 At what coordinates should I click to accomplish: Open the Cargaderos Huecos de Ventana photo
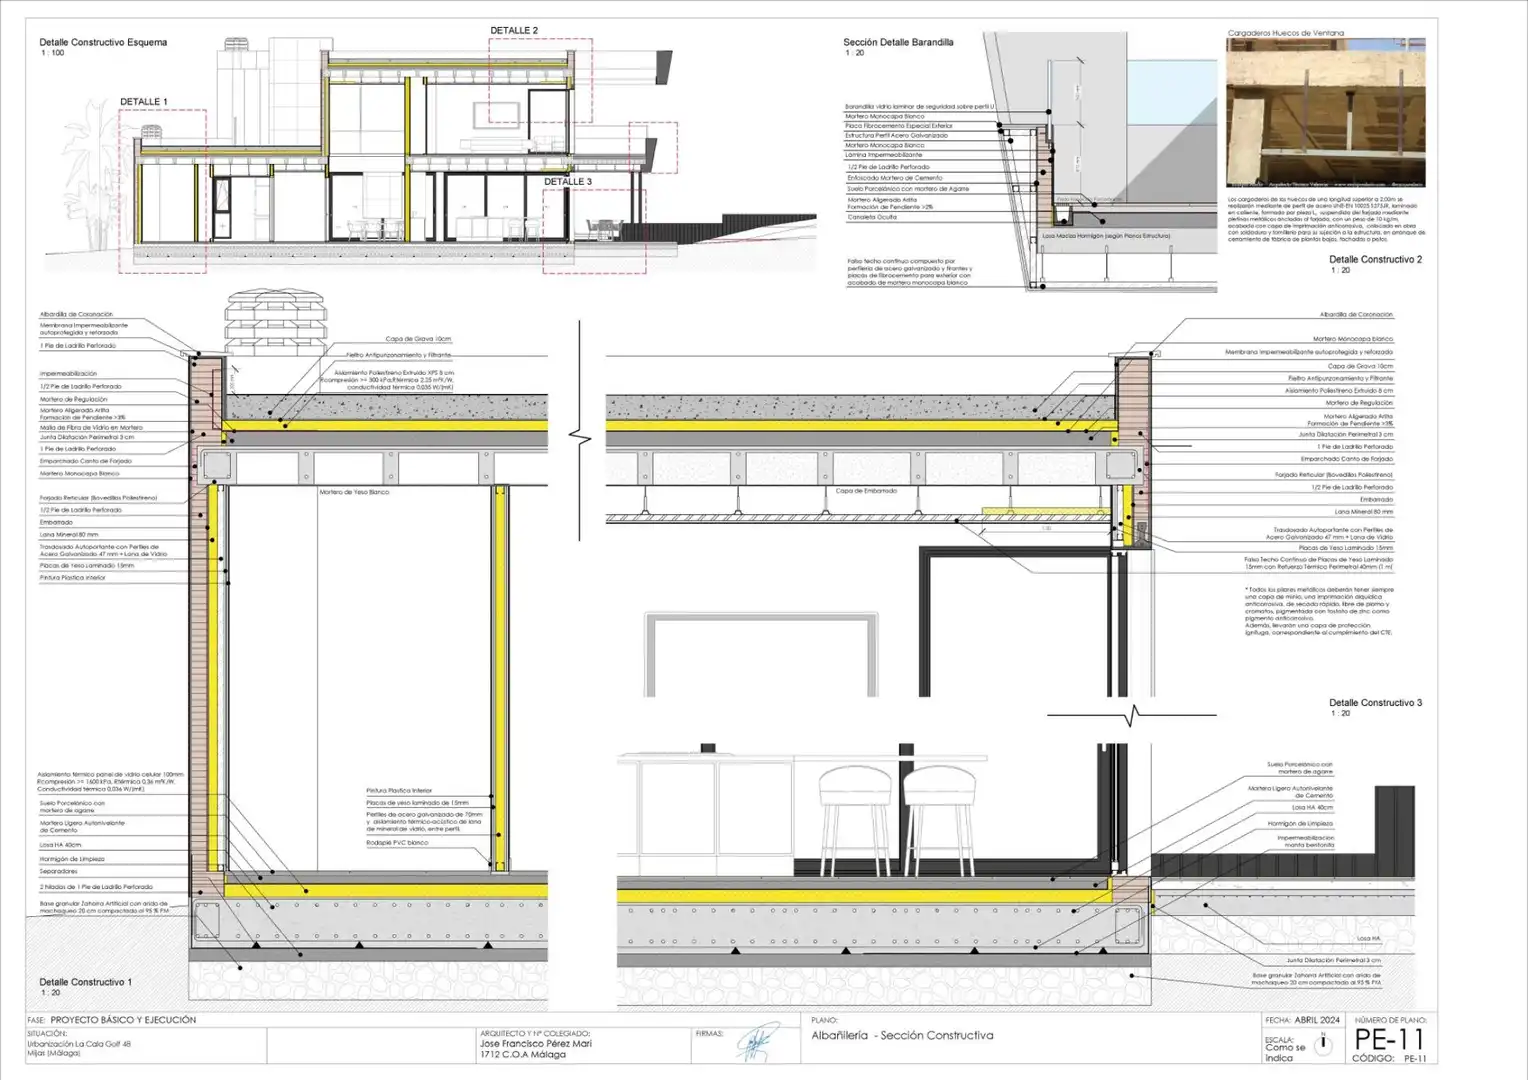coord(1326,114)
